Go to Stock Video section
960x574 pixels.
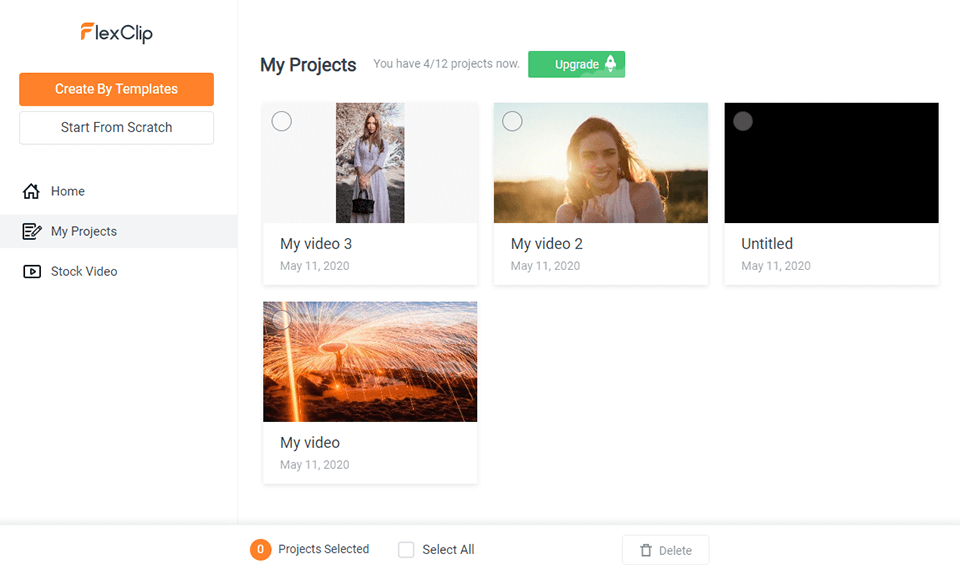coord(84,271)
